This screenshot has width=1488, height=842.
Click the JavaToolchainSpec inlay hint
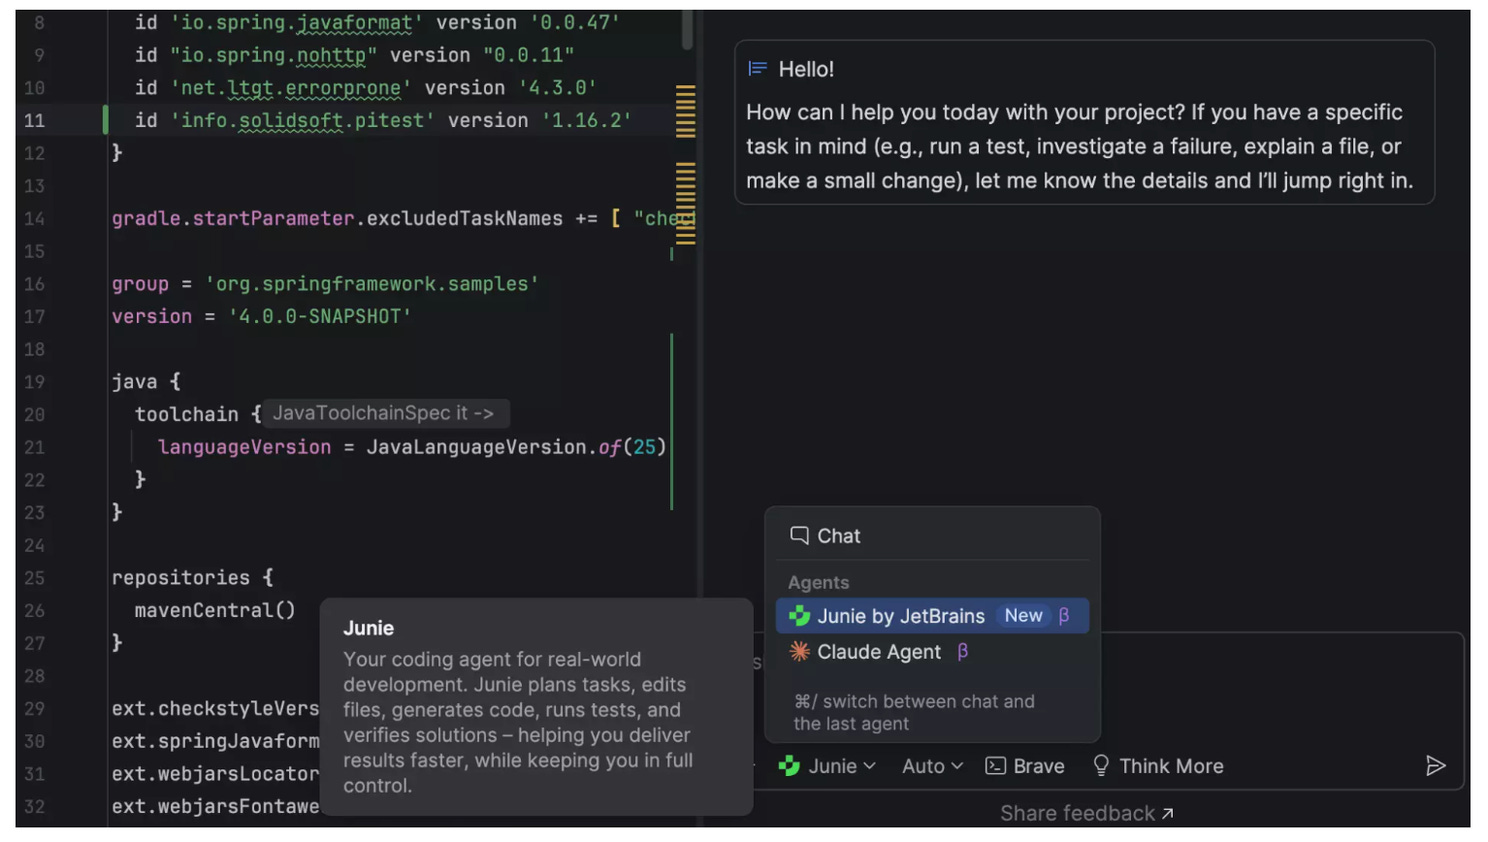point(386,413)
